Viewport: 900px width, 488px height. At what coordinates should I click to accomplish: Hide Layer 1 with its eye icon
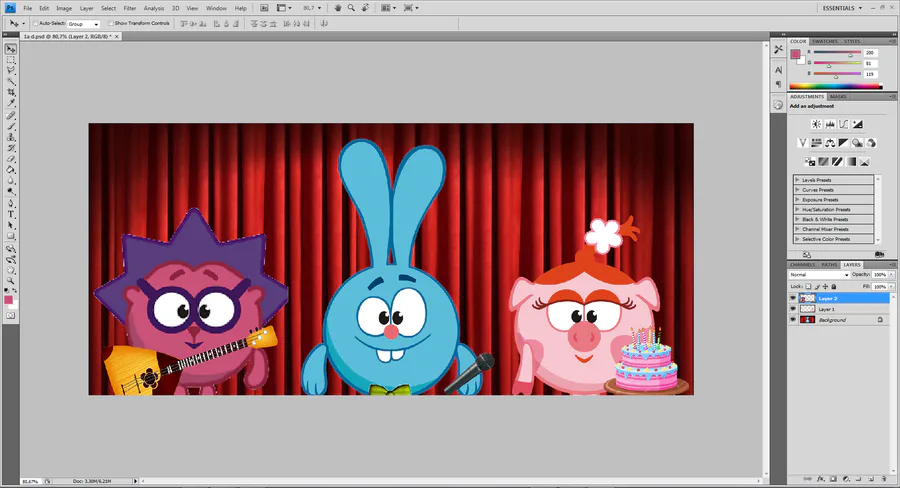pos(793,309)
